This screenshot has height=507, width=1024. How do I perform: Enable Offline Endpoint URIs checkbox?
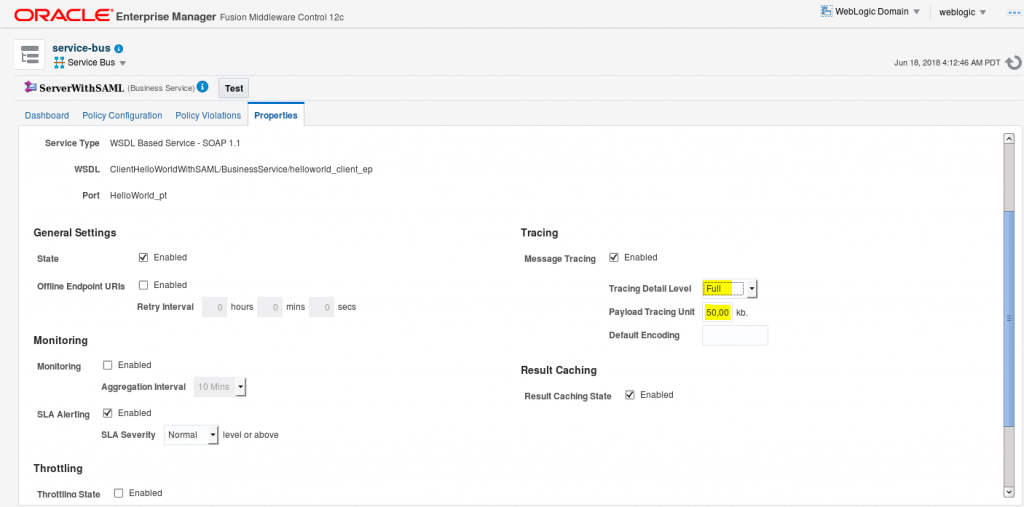tap(143, 285)
